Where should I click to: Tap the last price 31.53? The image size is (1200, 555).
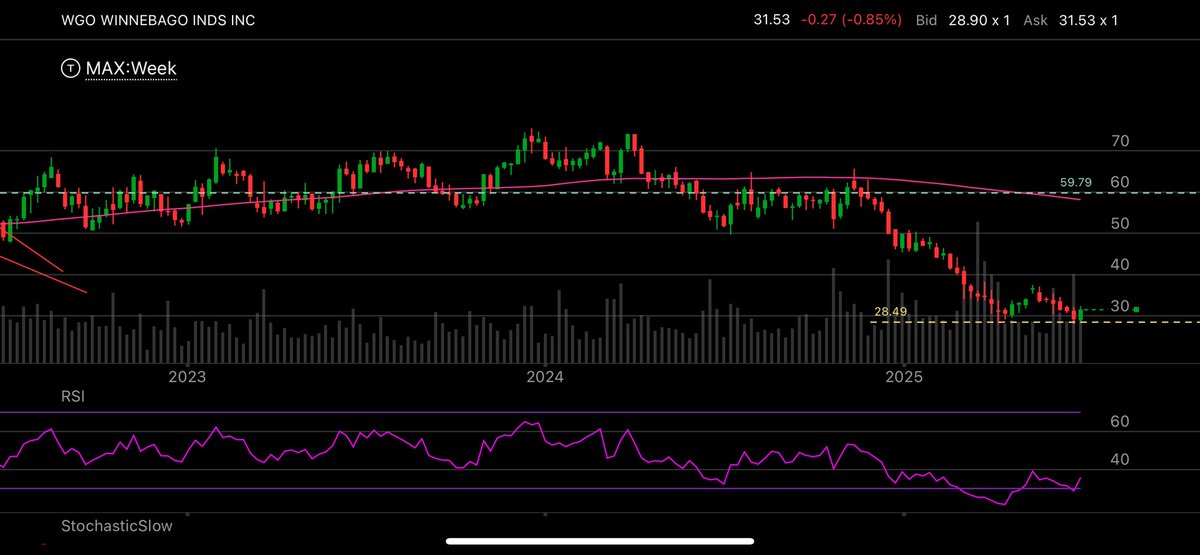773,20
